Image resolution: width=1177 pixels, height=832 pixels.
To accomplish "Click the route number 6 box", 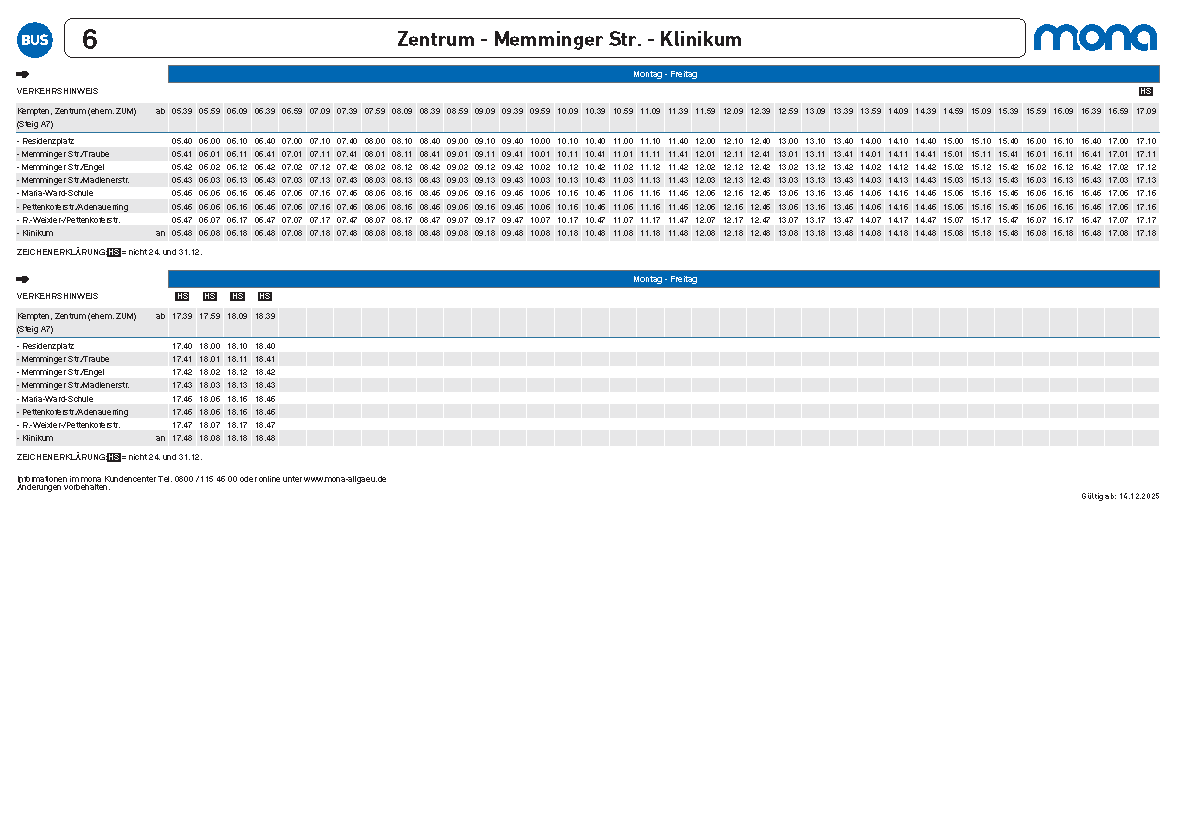I will coord(89,39).
